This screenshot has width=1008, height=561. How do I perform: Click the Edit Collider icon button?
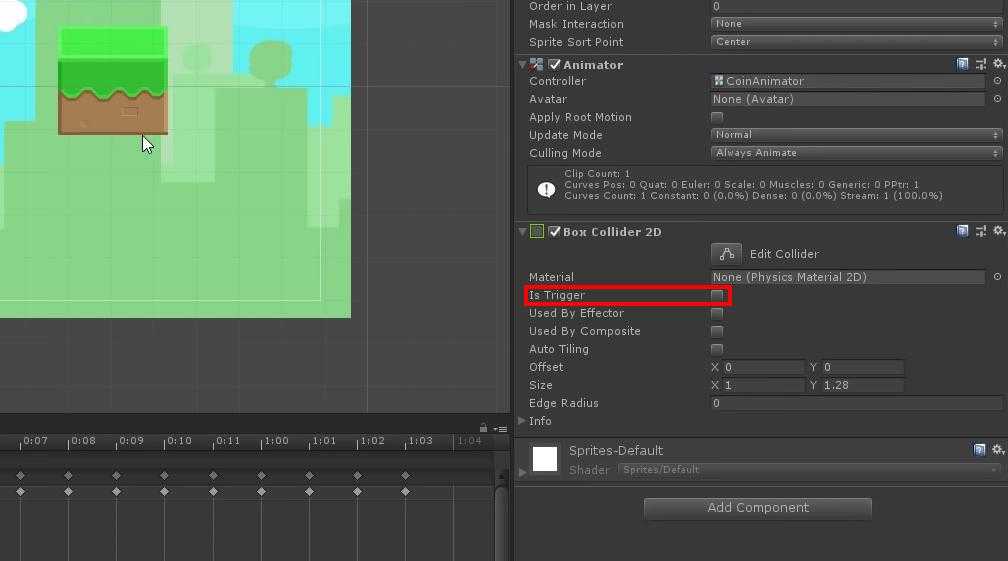tap(726, 254)
